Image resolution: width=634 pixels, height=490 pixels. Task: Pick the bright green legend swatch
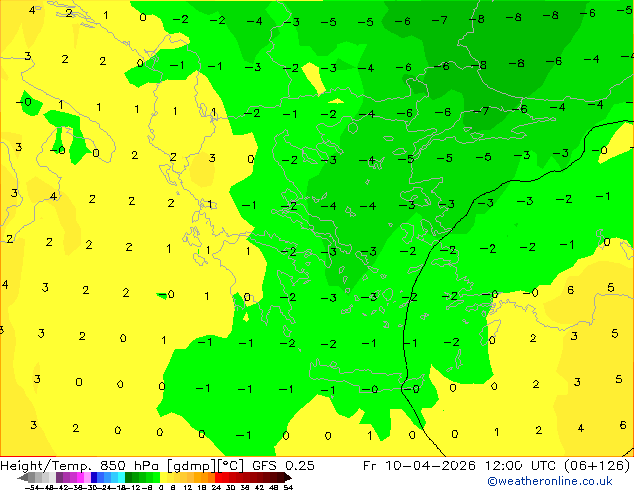click(156, 477)
